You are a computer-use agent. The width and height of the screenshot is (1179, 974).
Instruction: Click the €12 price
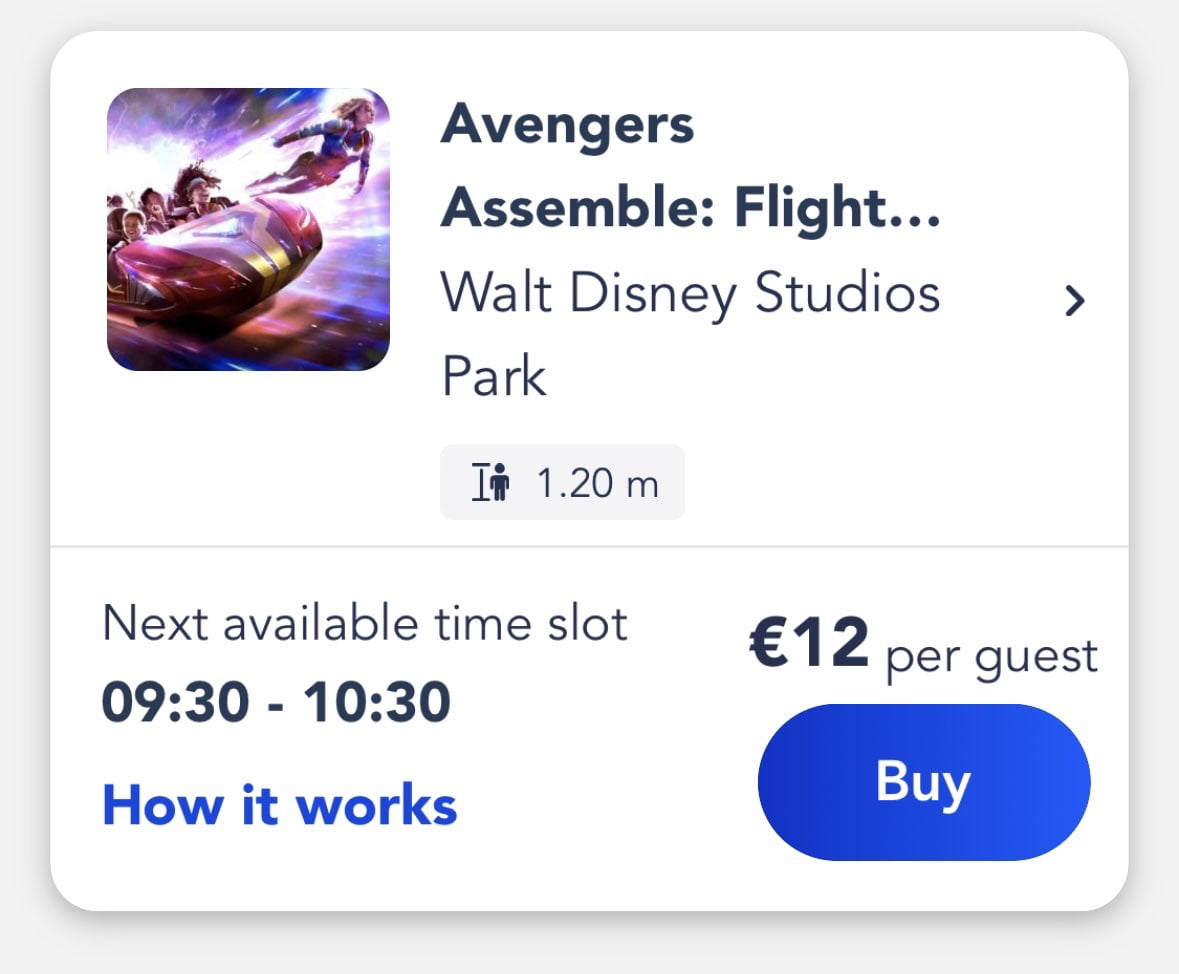pos(809,645)
